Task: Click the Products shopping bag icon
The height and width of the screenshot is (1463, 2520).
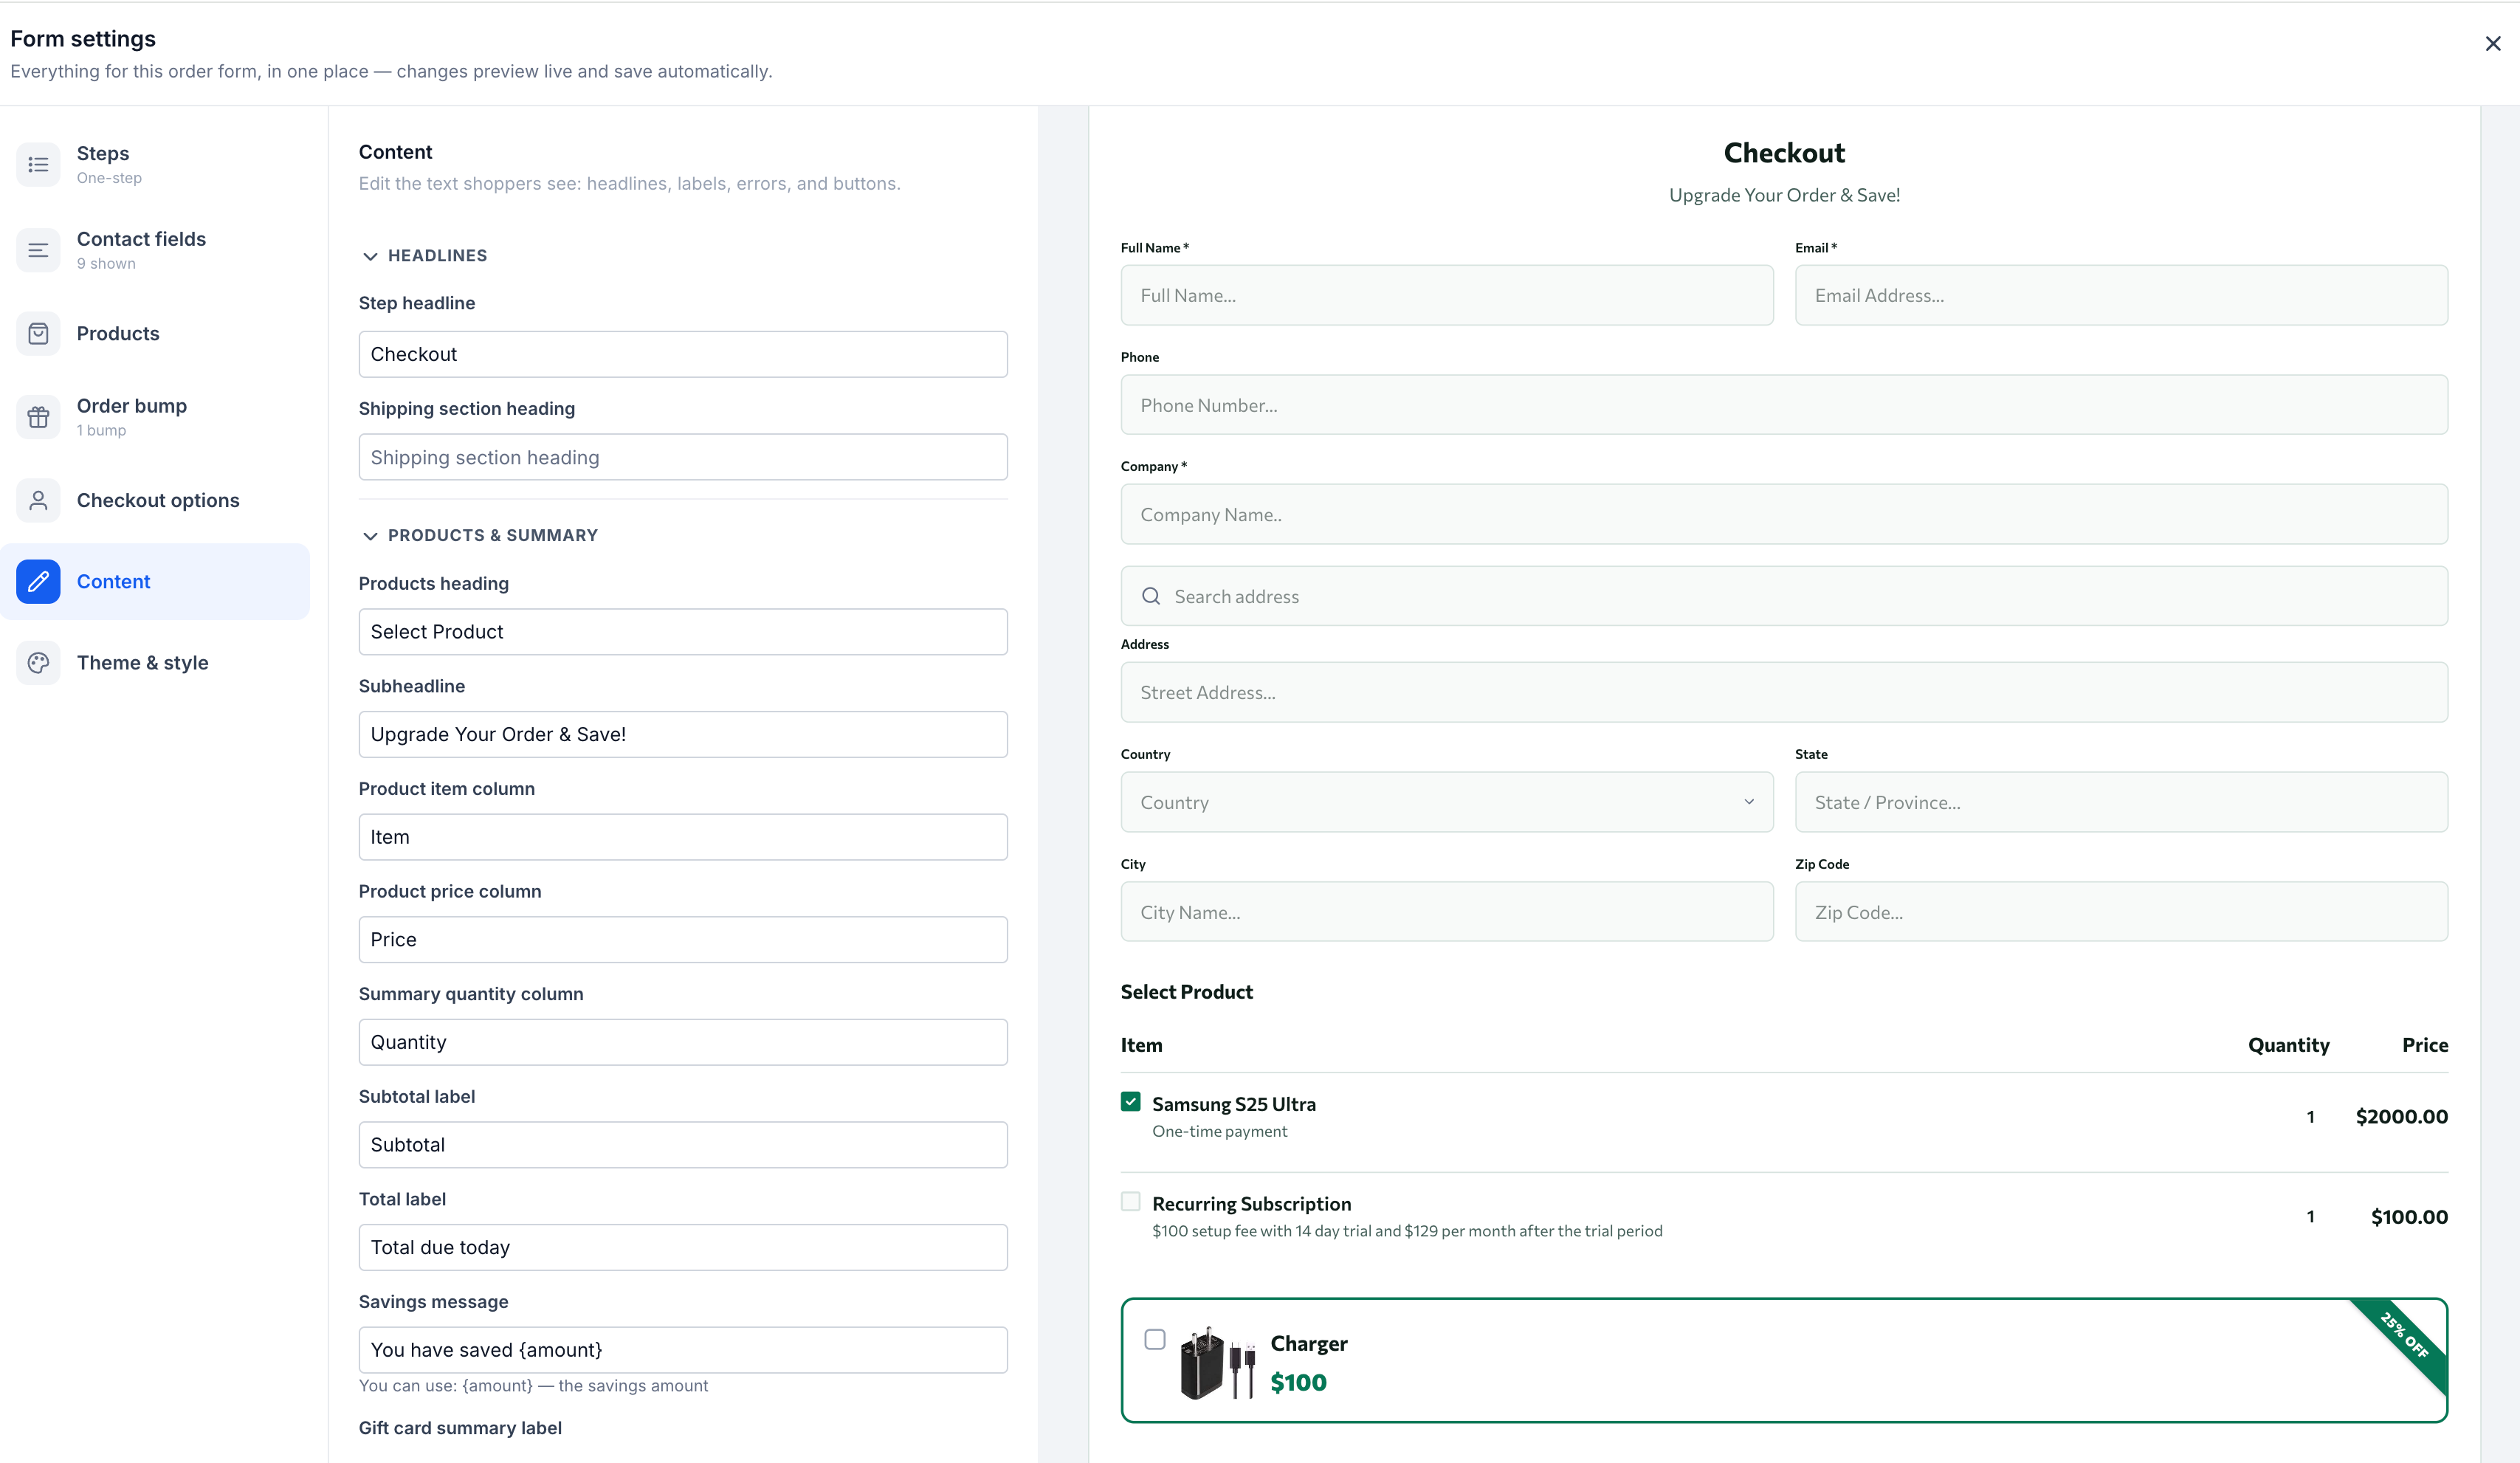Action: 38,333
